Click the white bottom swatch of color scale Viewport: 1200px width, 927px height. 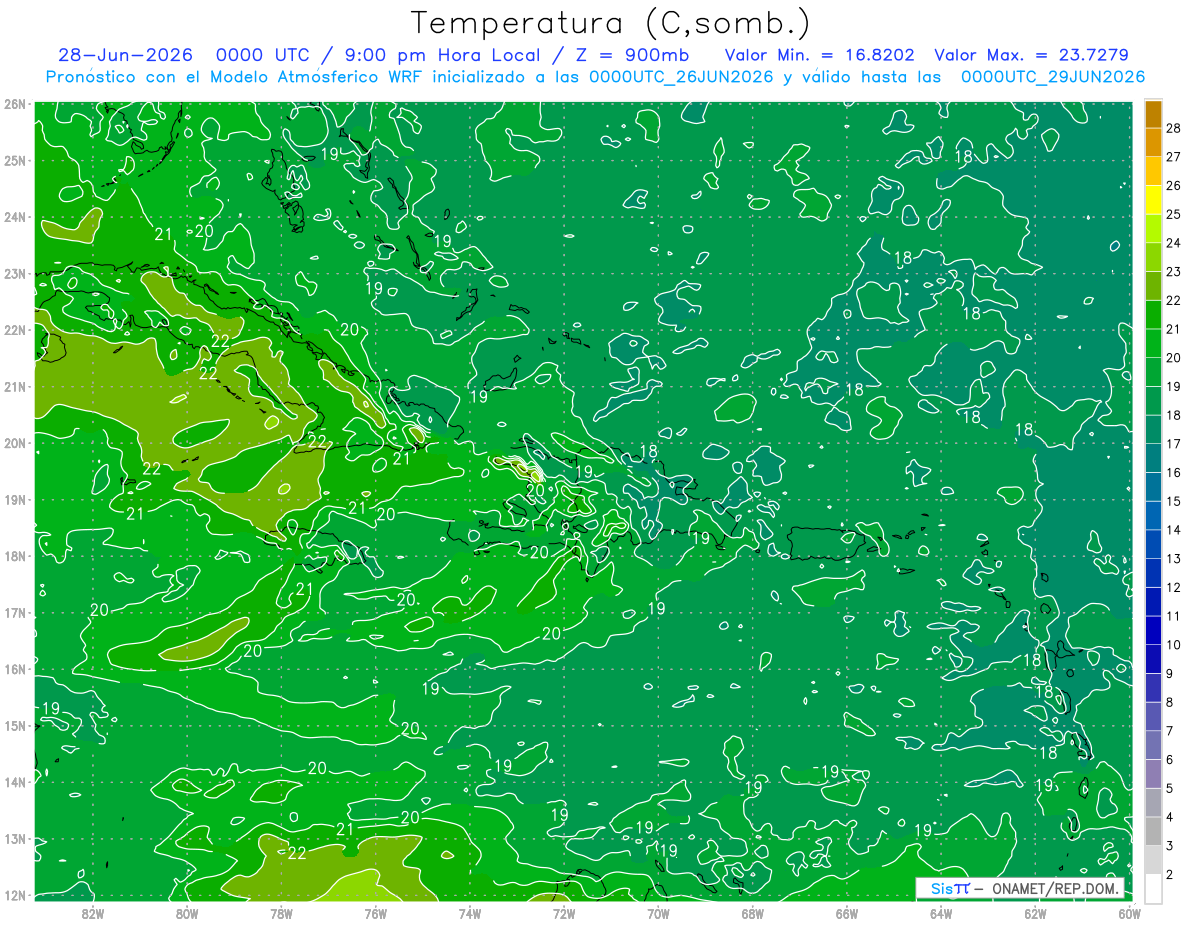[1153, 888]
